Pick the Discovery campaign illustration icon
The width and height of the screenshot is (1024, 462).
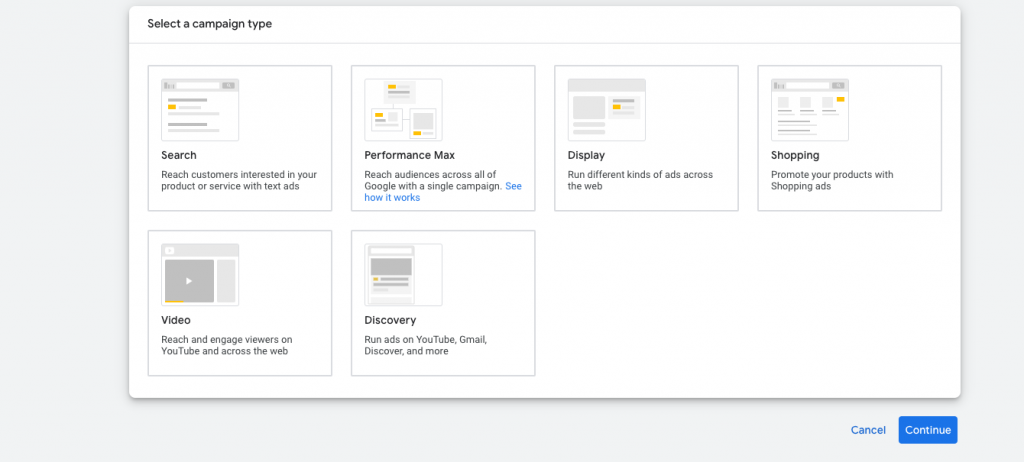tap(403, 274)
